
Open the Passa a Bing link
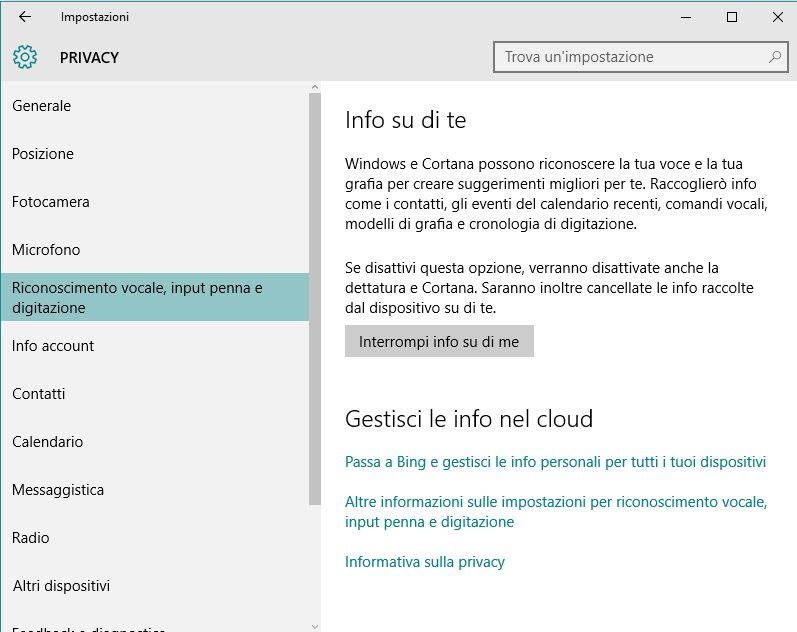pyautogui.click(x=555, y=462)
